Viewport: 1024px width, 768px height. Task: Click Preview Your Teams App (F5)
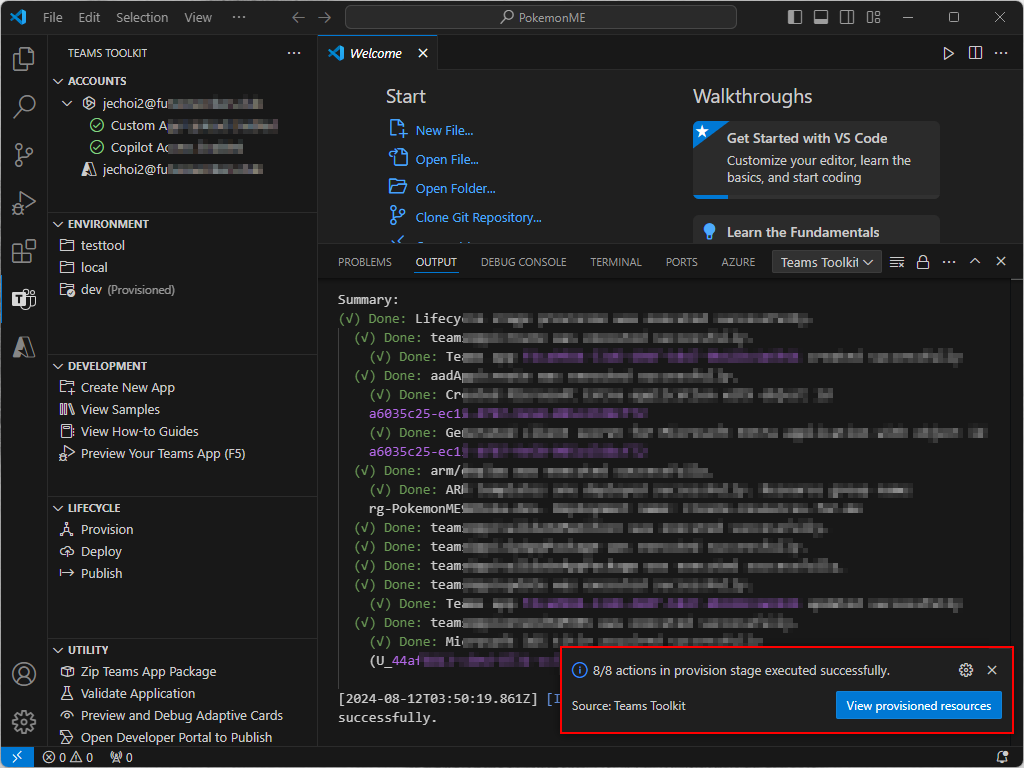pyautogui.click(x=183, y=454)
